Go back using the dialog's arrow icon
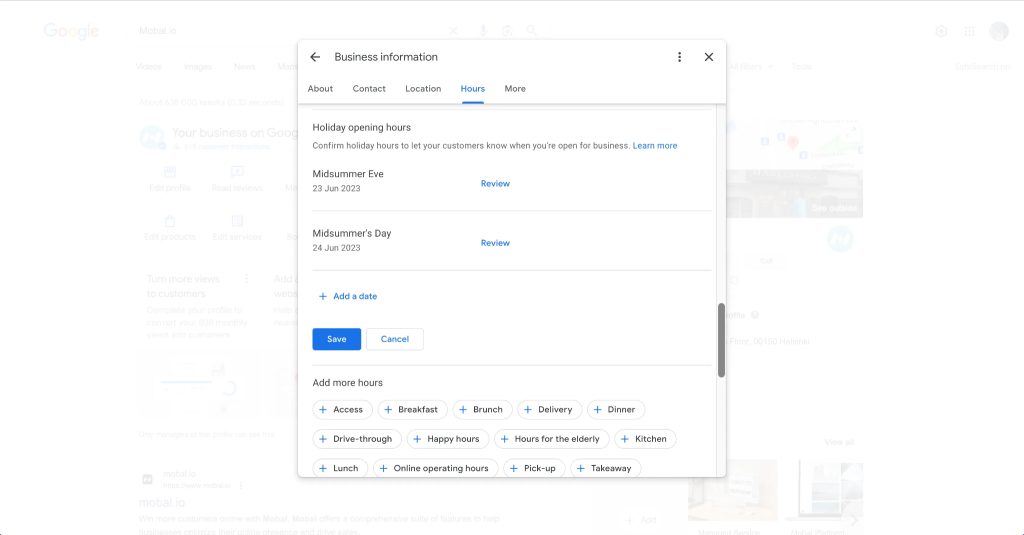This screenshot has width=1024, height=535. [x=315, y=57]
